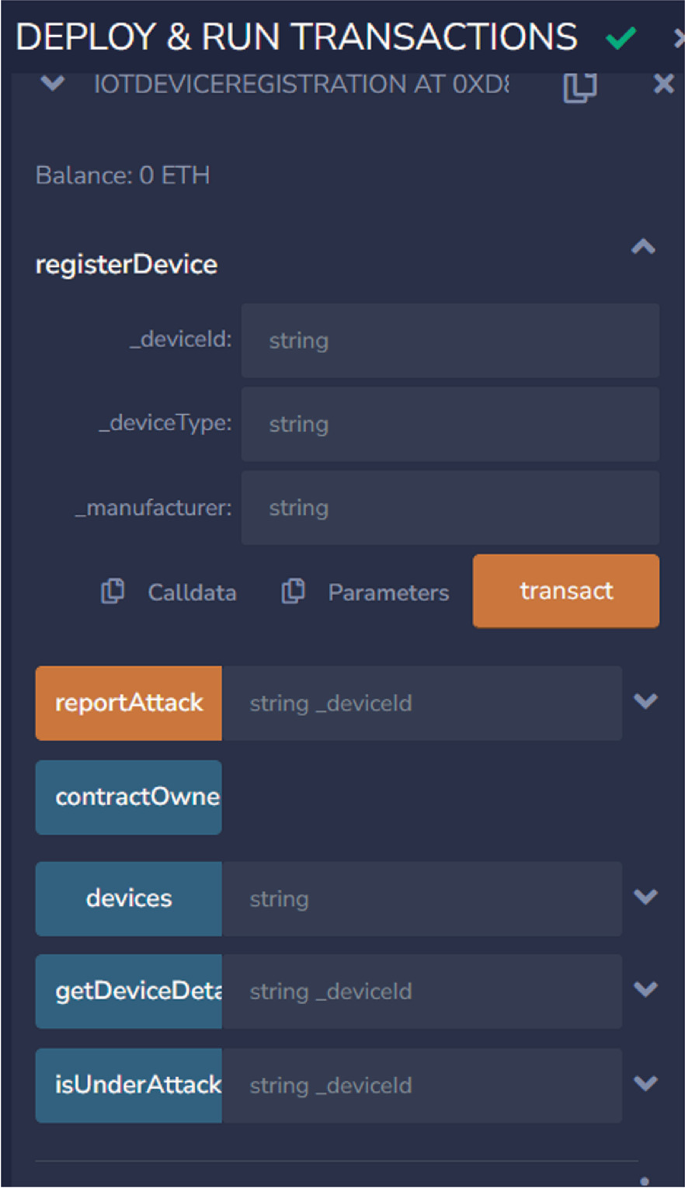This screenshot has height=1188, width=685.
Task: Collapse the registerDevice function panel
Action: point(643,247)
